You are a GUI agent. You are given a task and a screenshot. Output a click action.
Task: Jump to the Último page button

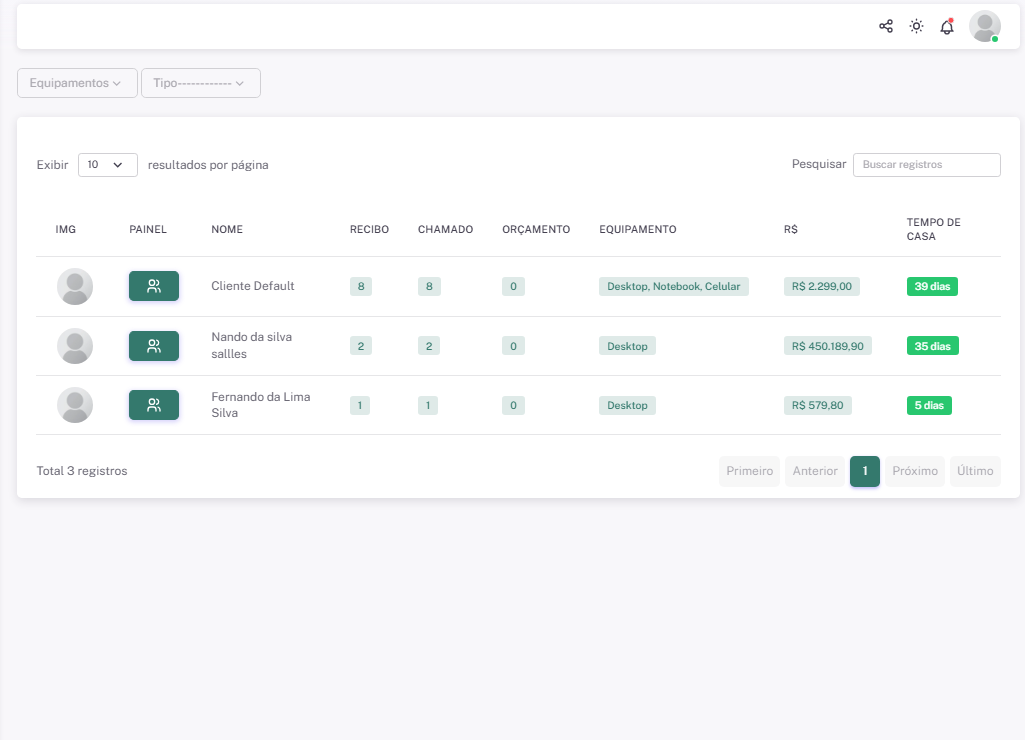click(x=975, y=471)
